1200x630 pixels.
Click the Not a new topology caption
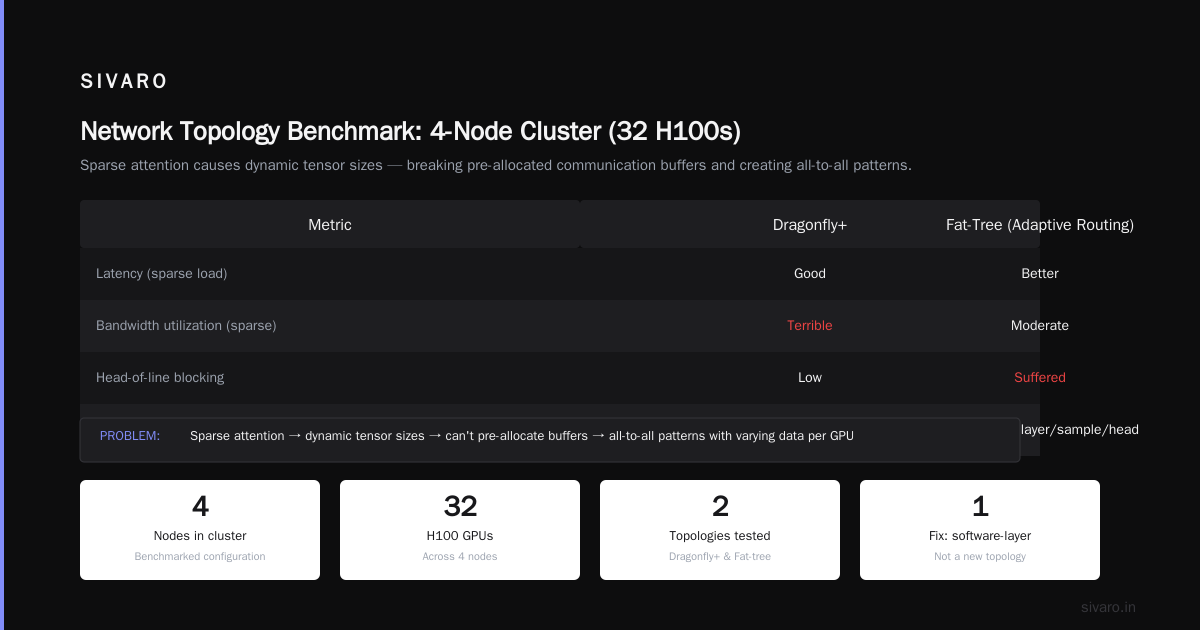(980, 556)
